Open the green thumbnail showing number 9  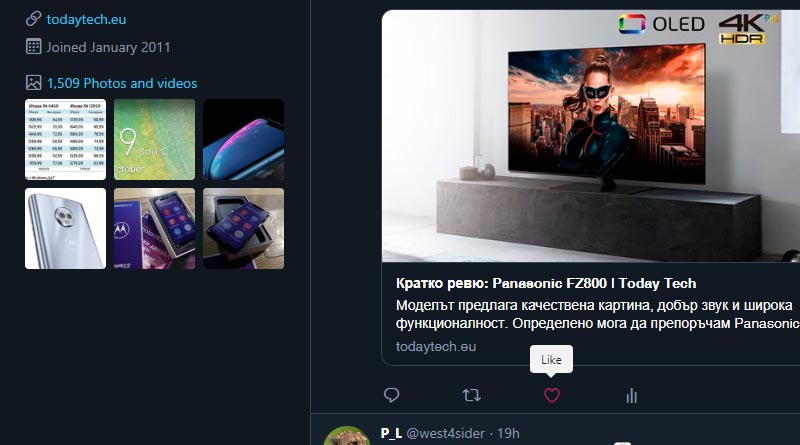[154, 139]
